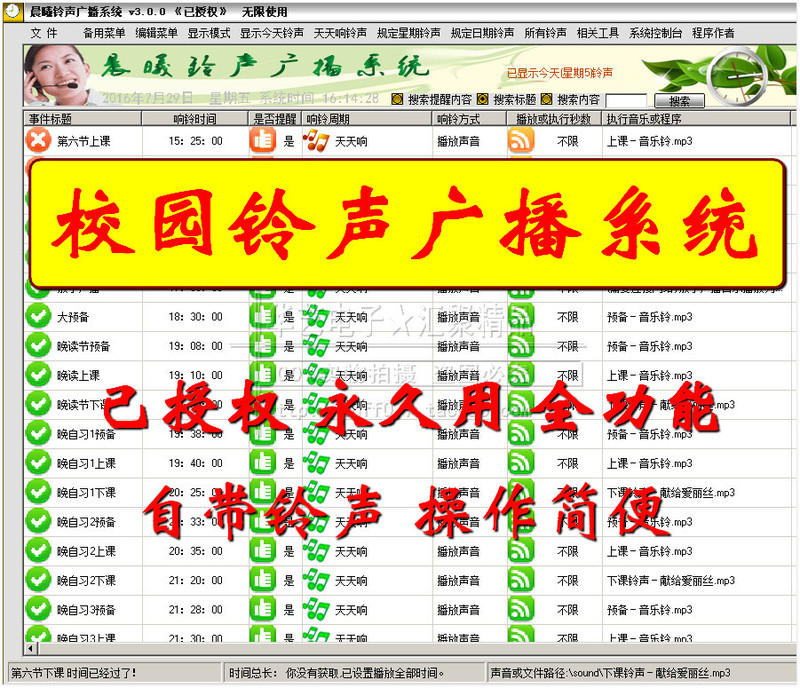Click the RSS broadcast icon in 晚自习2下课 row
Image resolution: width=800 pixels, height=688 pixels.
click(521, 580)
